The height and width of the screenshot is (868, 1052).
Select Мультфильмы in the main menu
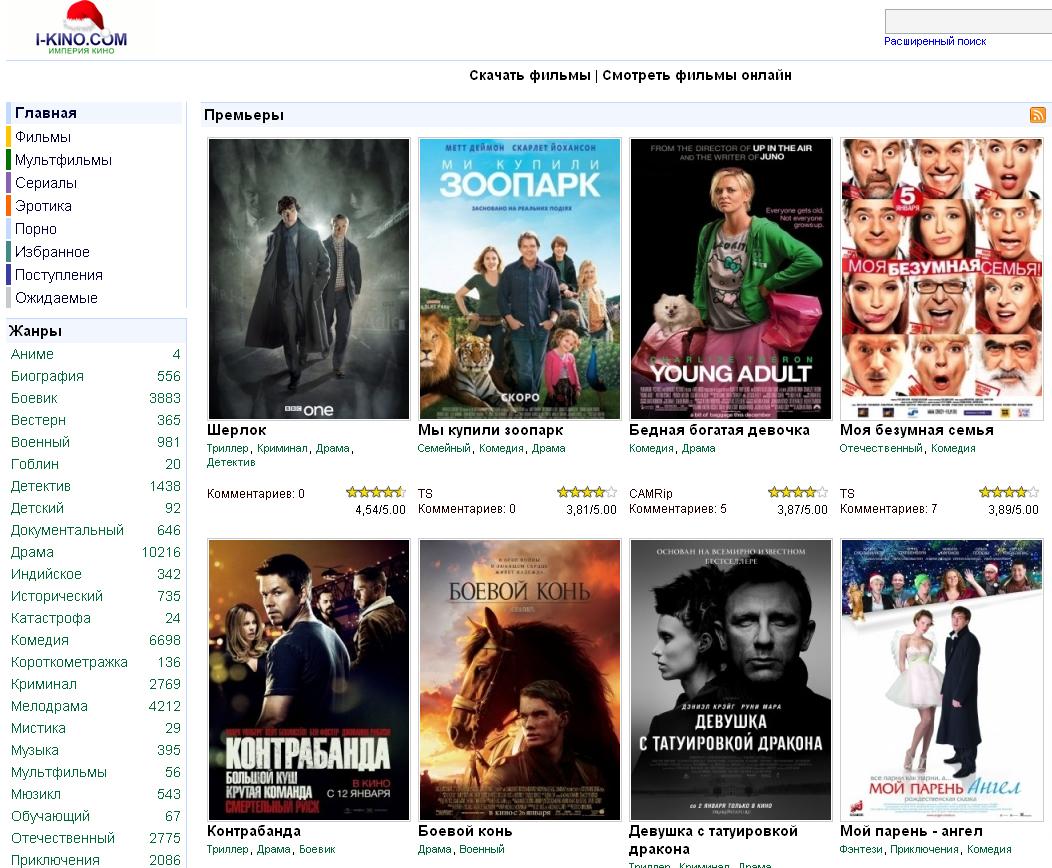(x=63, y=160)
